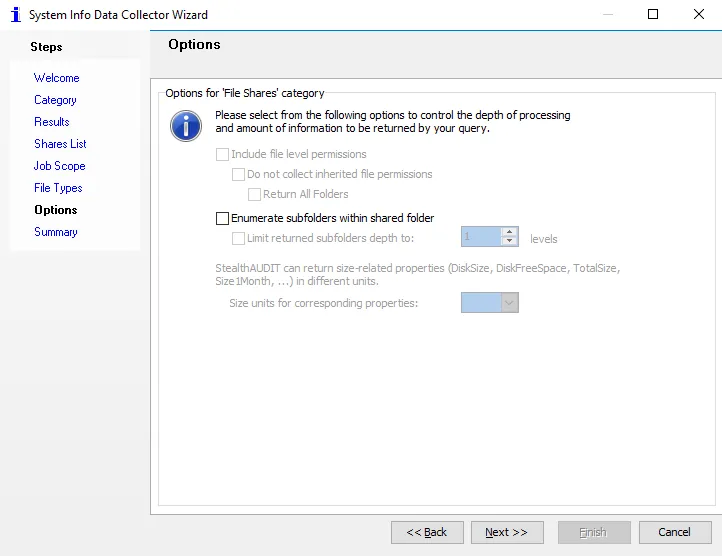
Task: Click 'Size units for corresponding properties:' label
Action: pyautogui.click(x=324, y=303)
